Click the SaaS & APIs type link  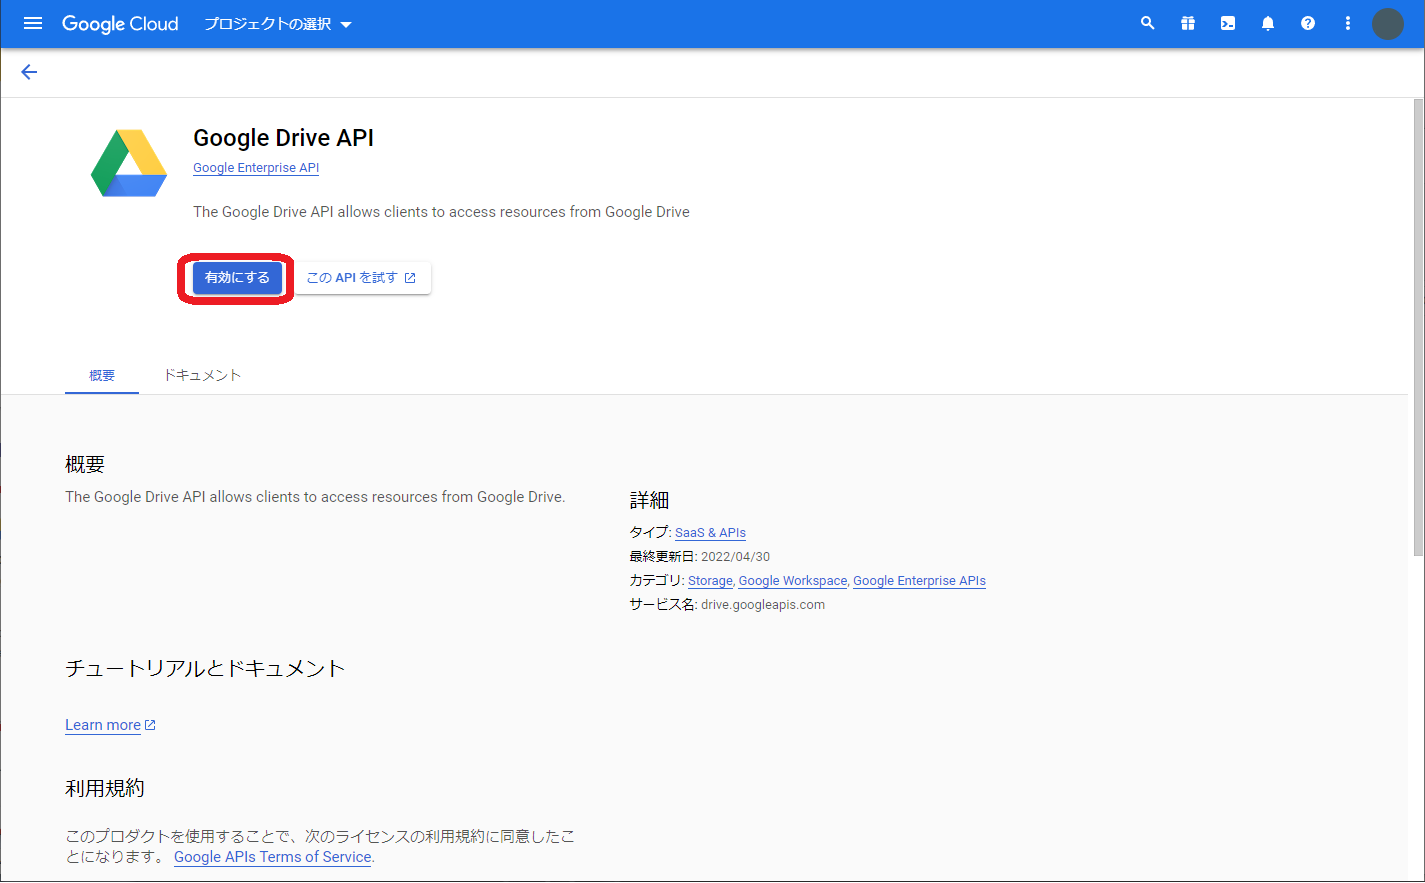tap(710, 532)
